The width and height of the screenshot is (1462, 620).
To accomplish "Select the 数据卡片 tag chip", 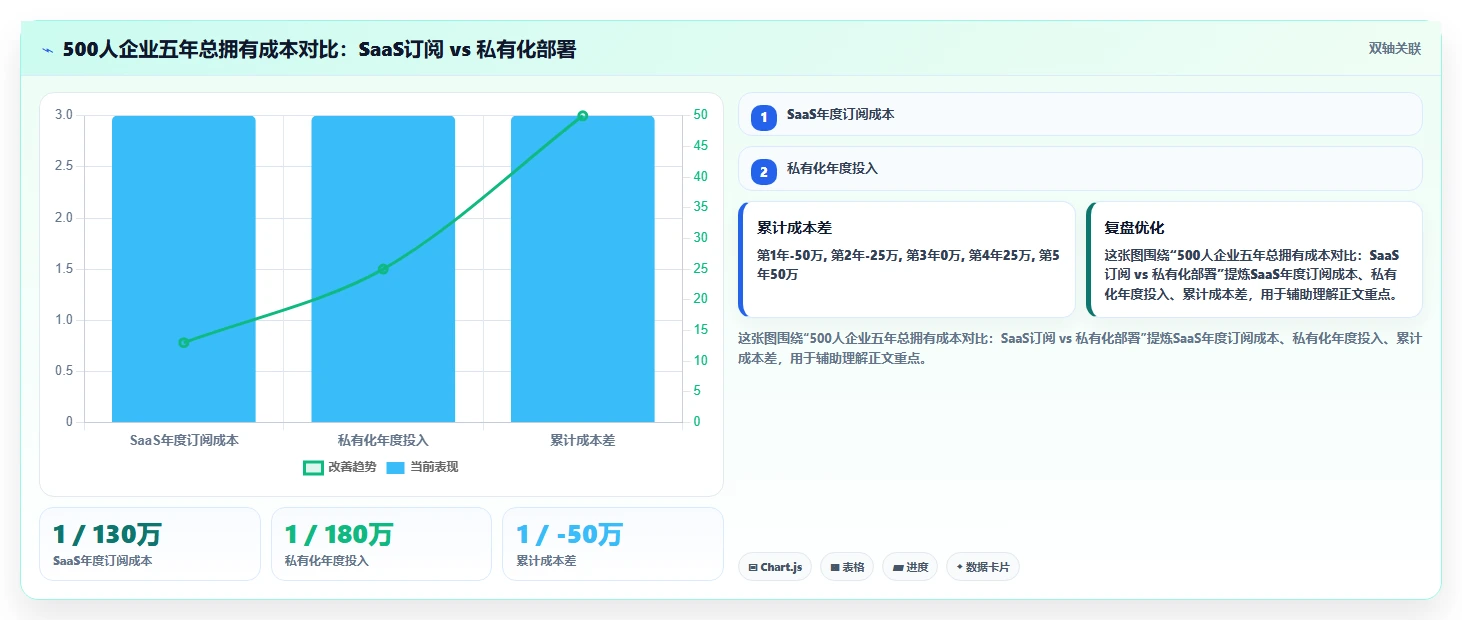I will coord(983,567).
